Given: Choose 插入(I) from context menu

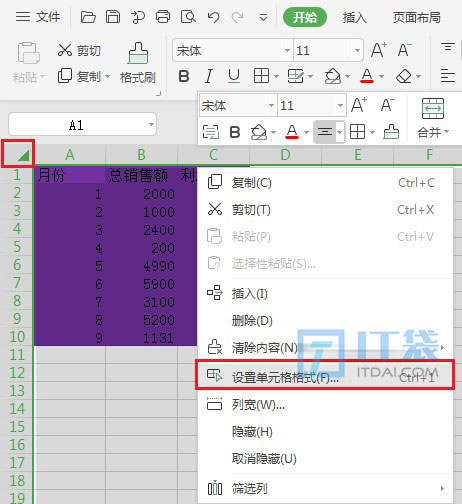Looking at the screenshot, I should click(x=325, y=294).
